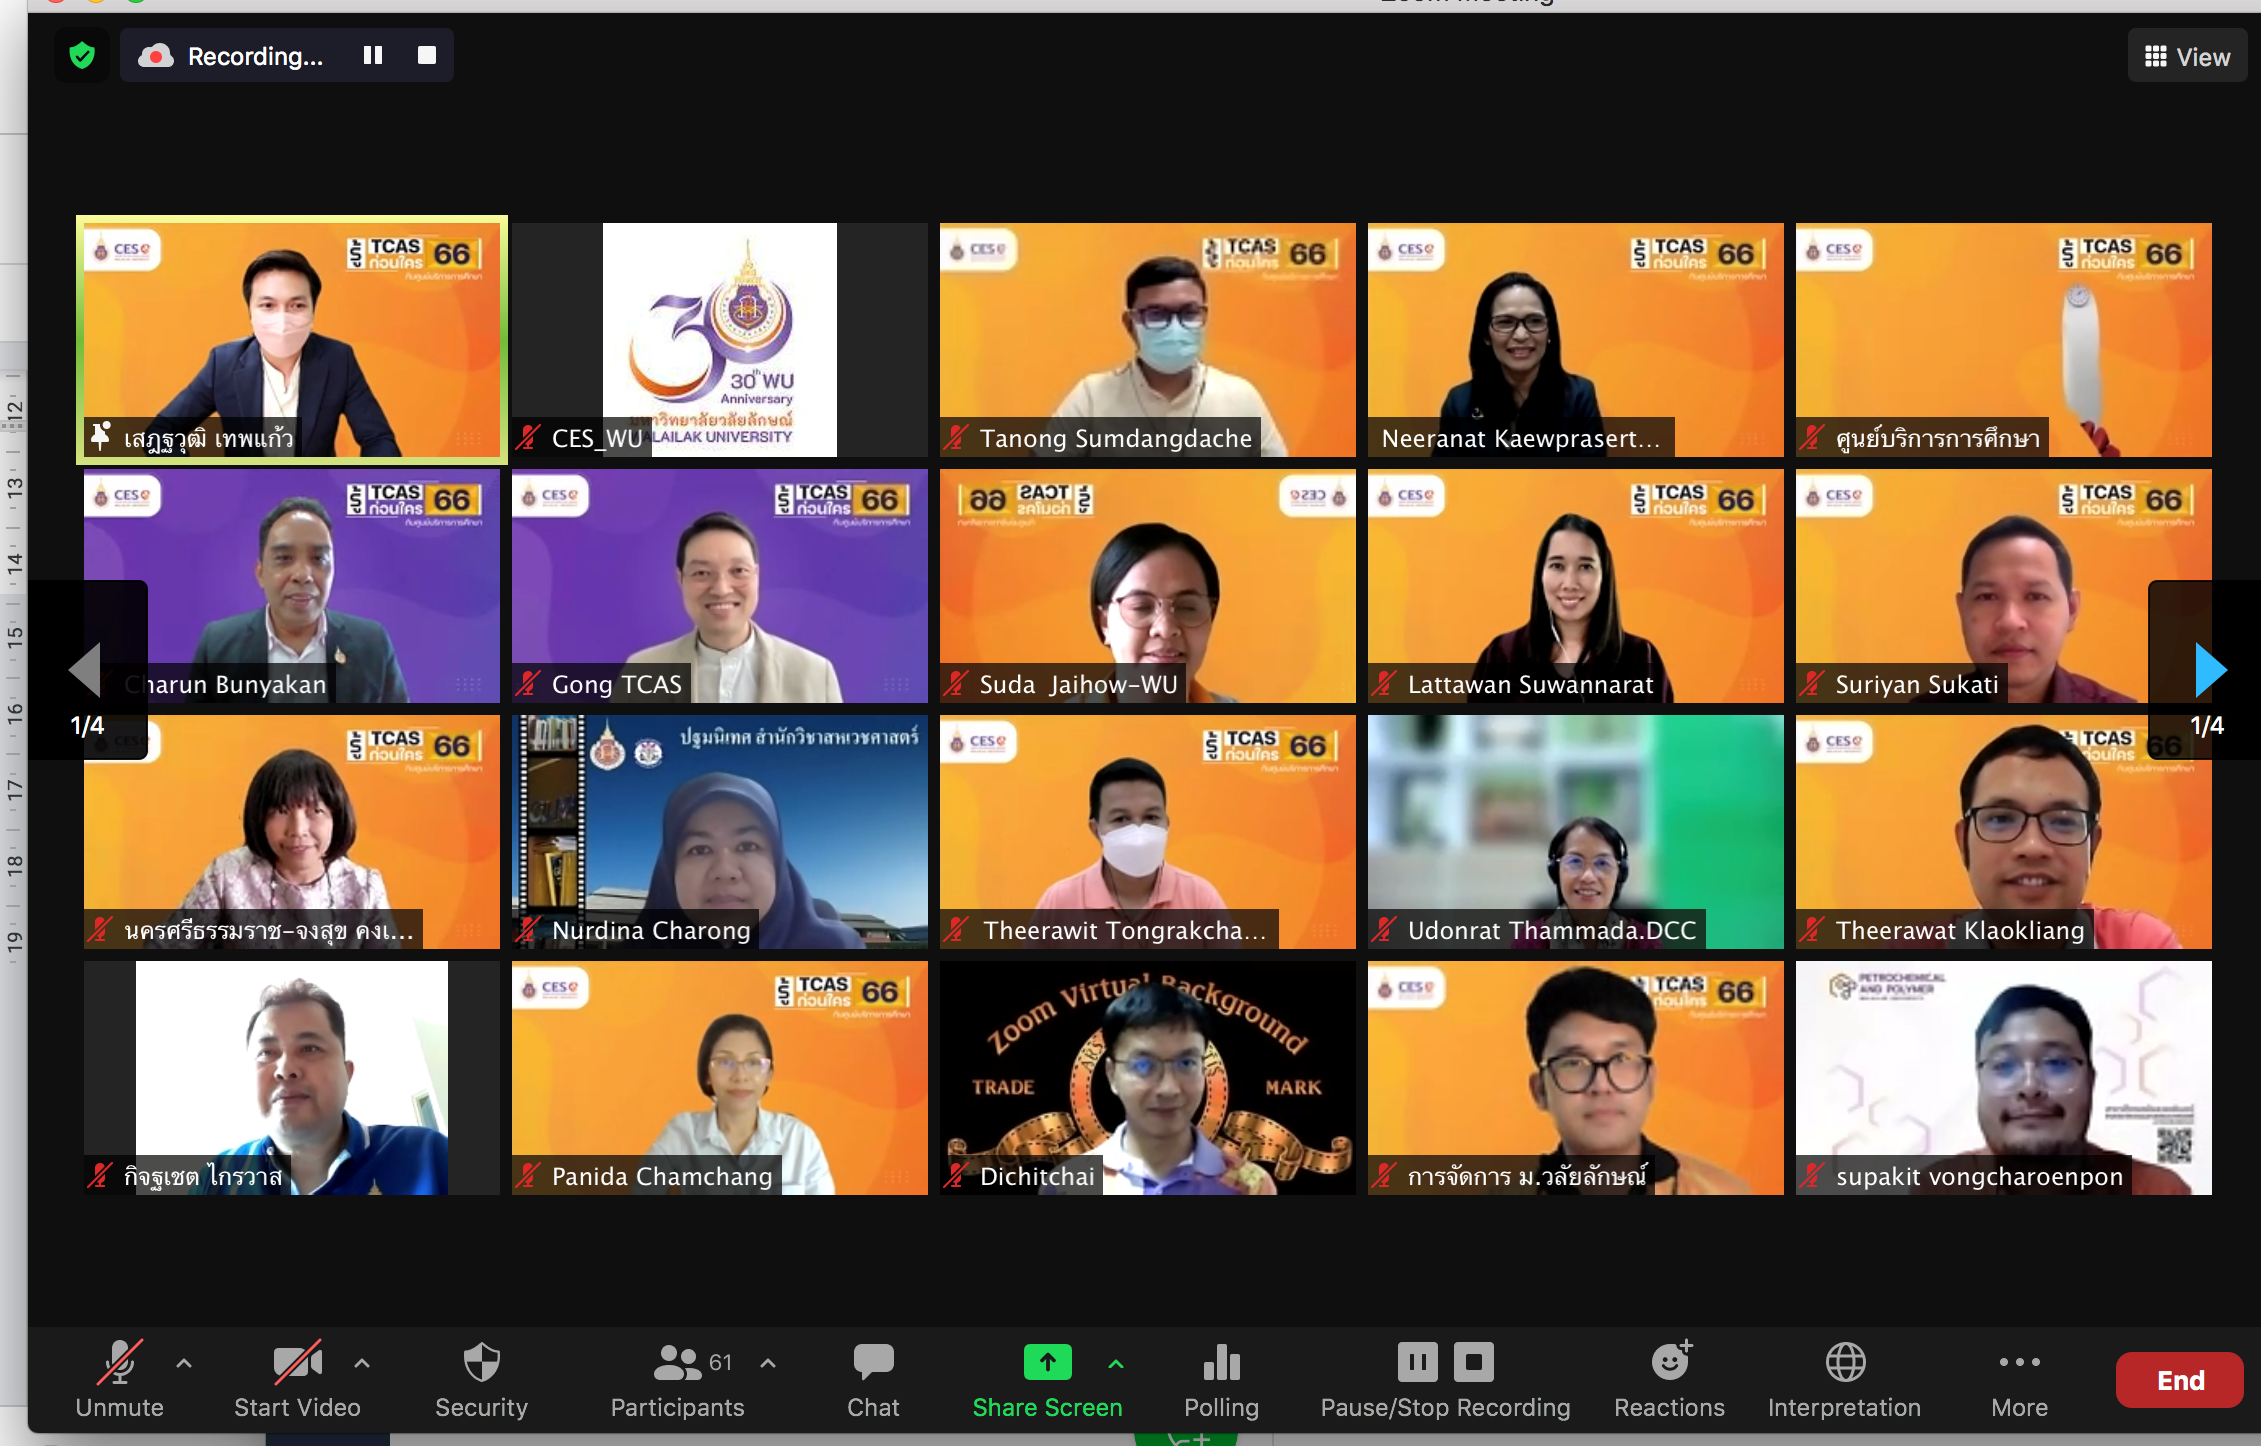The image size is (2261, 1446).
Task: Click the green Share Screen icon
Action: coord(1047,1362)
